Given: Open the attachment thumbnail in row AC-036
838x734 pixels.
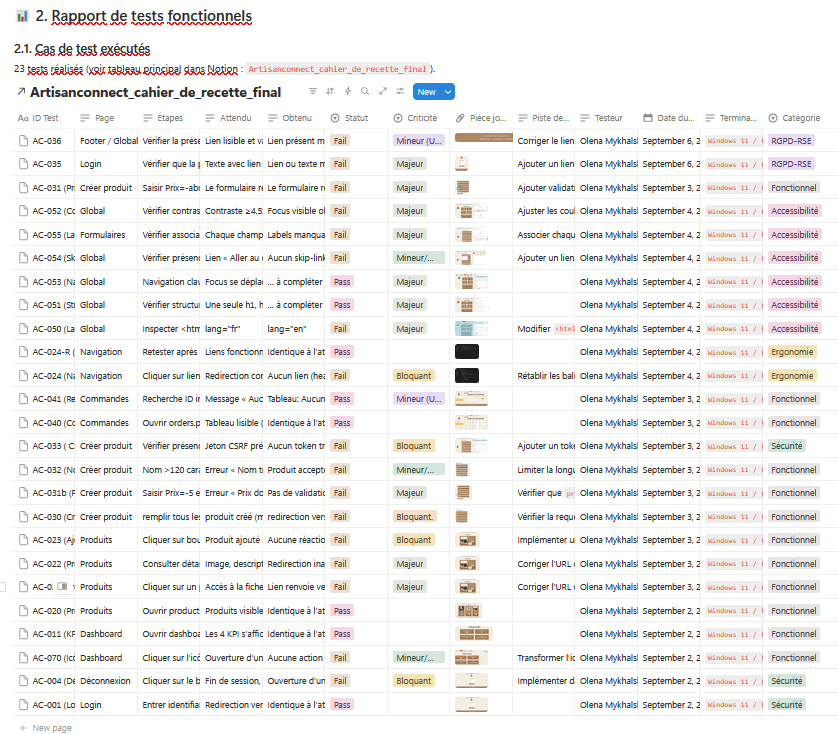Looking at the screenshot, I should point(483,138).
